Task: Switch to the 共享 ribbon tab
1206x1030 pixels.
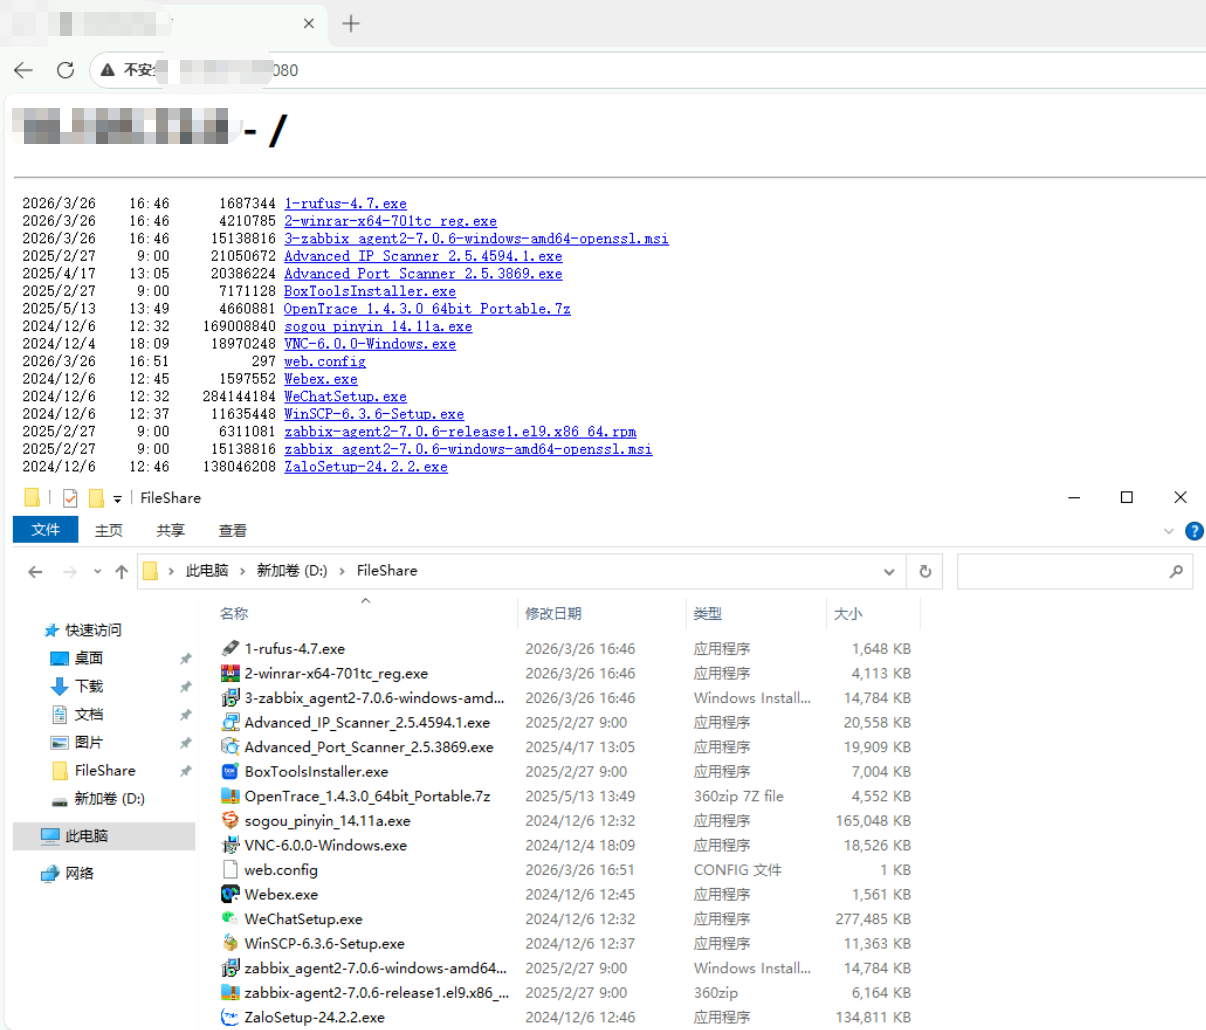Action: point(171,530)
